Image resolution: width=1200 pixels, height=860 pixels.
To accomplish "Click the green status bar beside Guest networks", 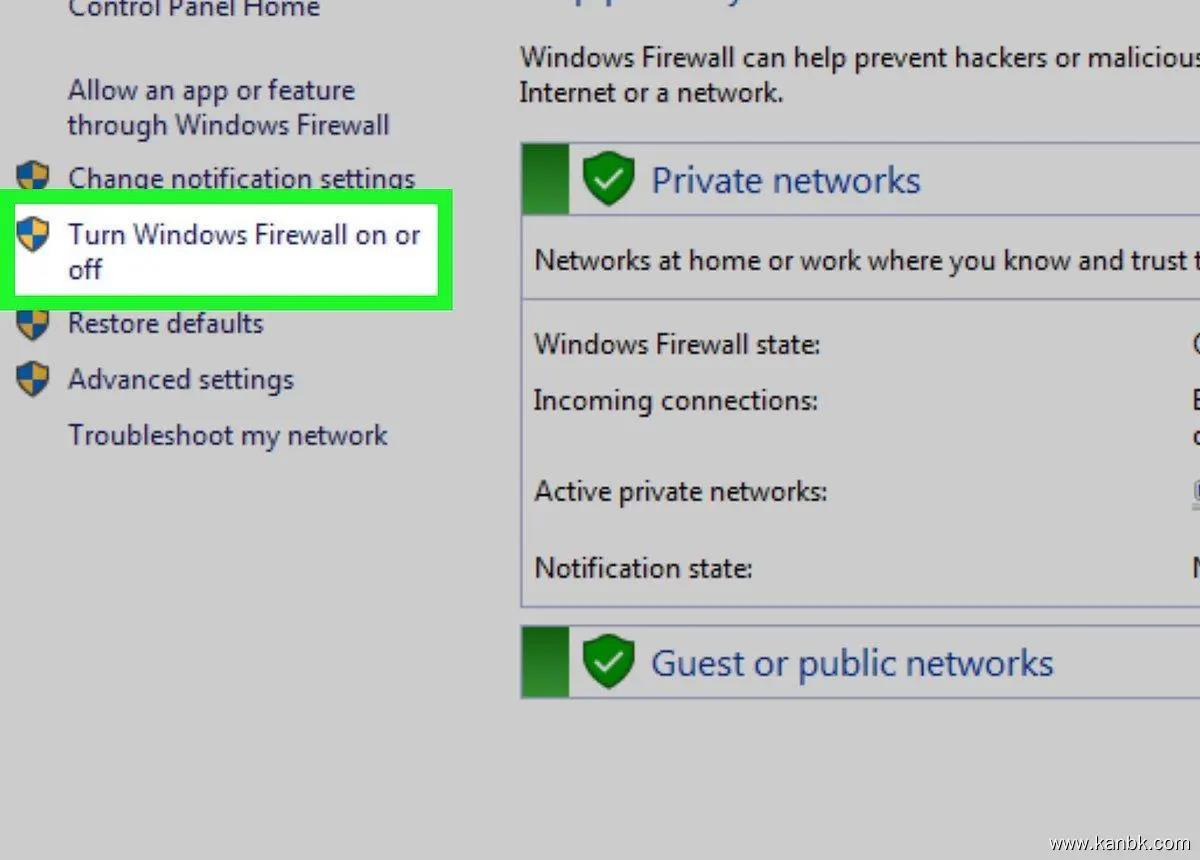I will coord(545,661).
